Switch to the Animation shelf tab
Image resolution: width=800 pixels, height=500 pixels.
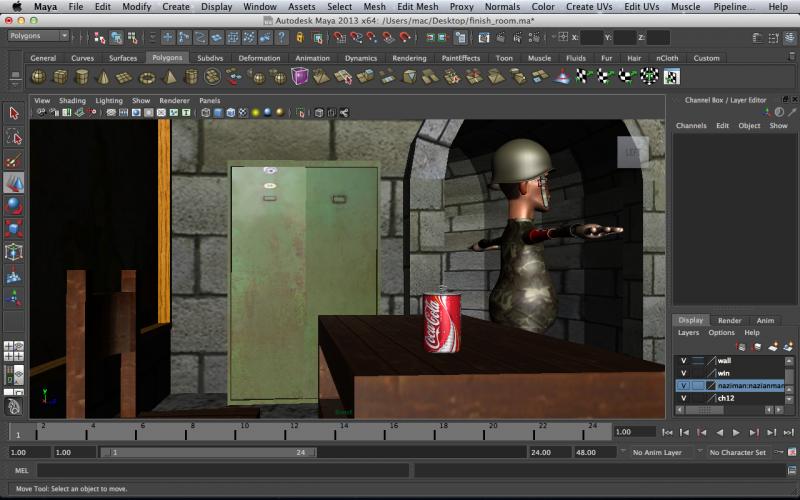point(312,58)
